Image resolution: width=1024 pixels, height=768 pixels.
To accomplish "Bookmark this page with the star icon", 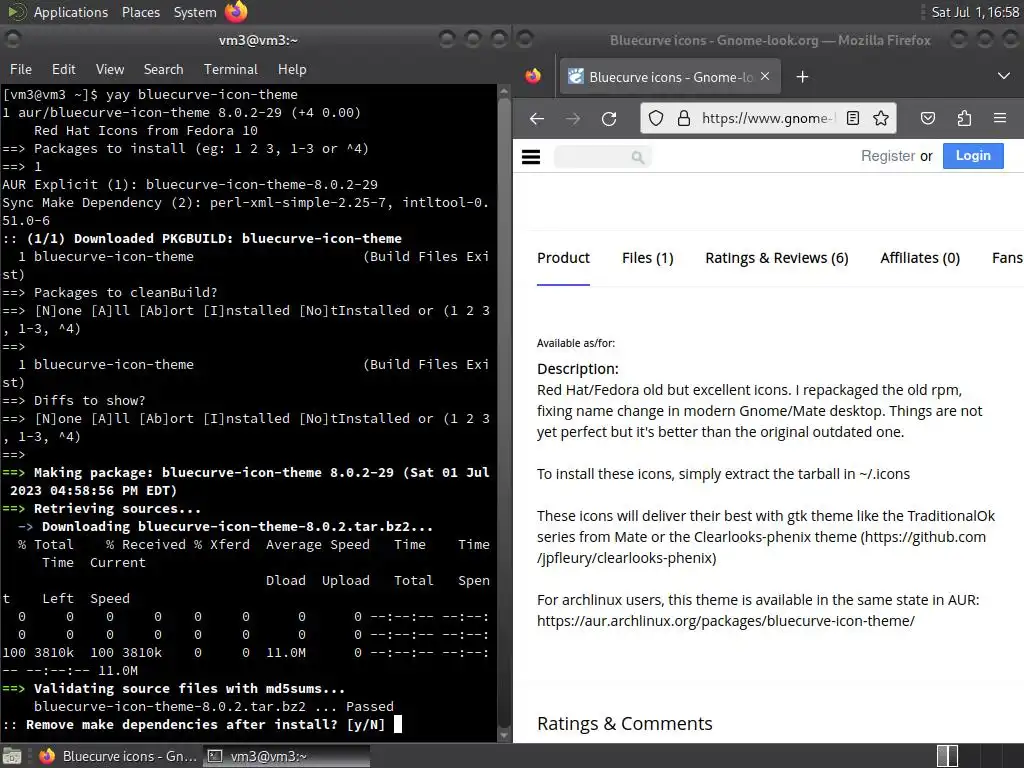I will tap(881, 118).
